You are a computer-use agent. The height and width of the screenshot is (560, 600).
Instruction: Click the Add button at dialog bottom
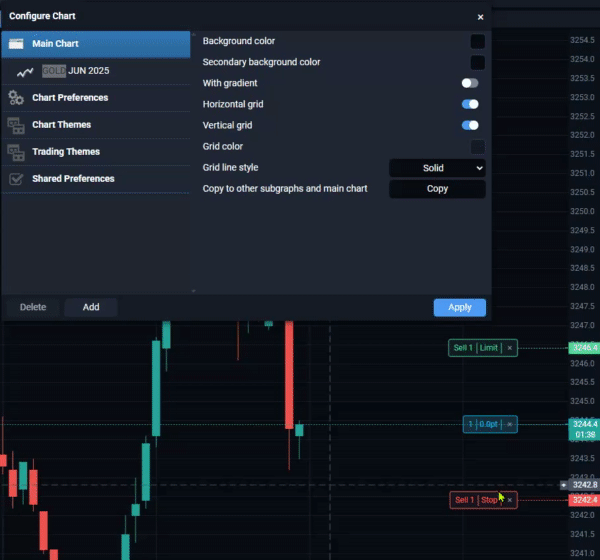pyautogui.click(x=91, y=307)
